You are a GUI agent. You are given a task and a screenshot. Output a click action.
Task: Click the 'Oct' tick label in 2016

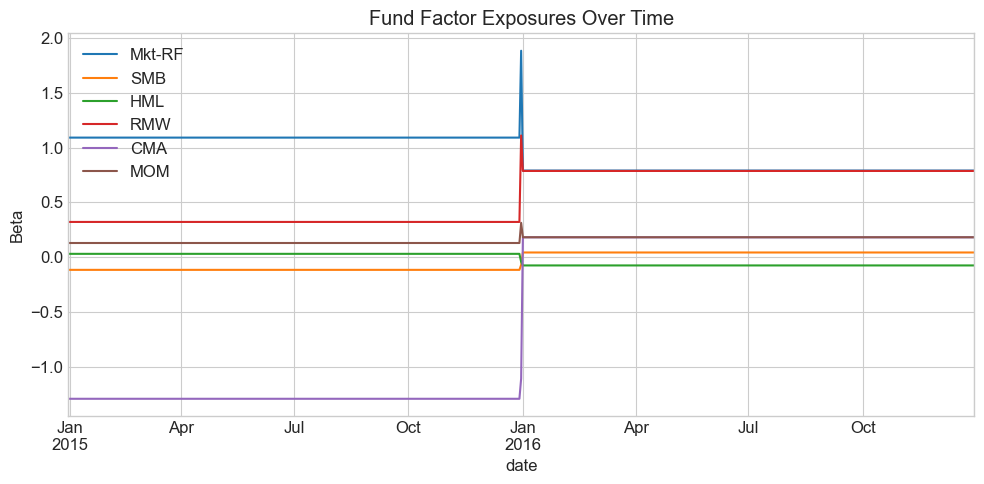pyautogui.click(x=862, y=428)
